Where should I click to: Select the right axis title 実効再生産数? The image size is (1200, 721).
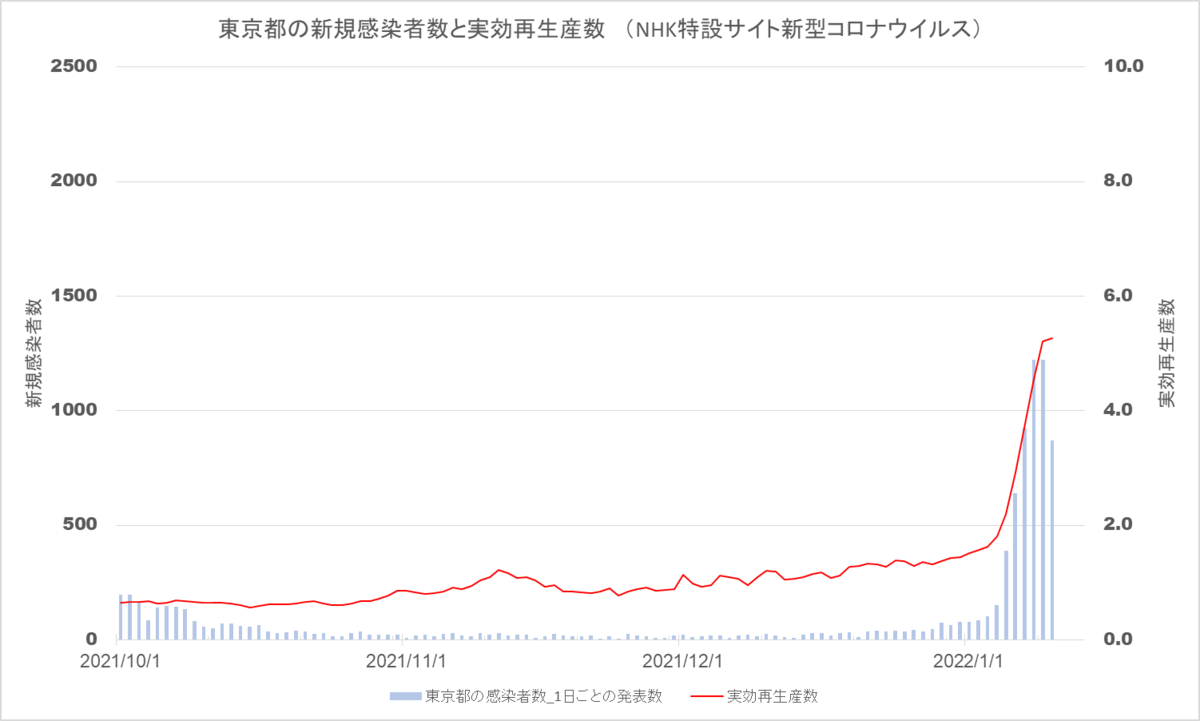coord(1166,352)
